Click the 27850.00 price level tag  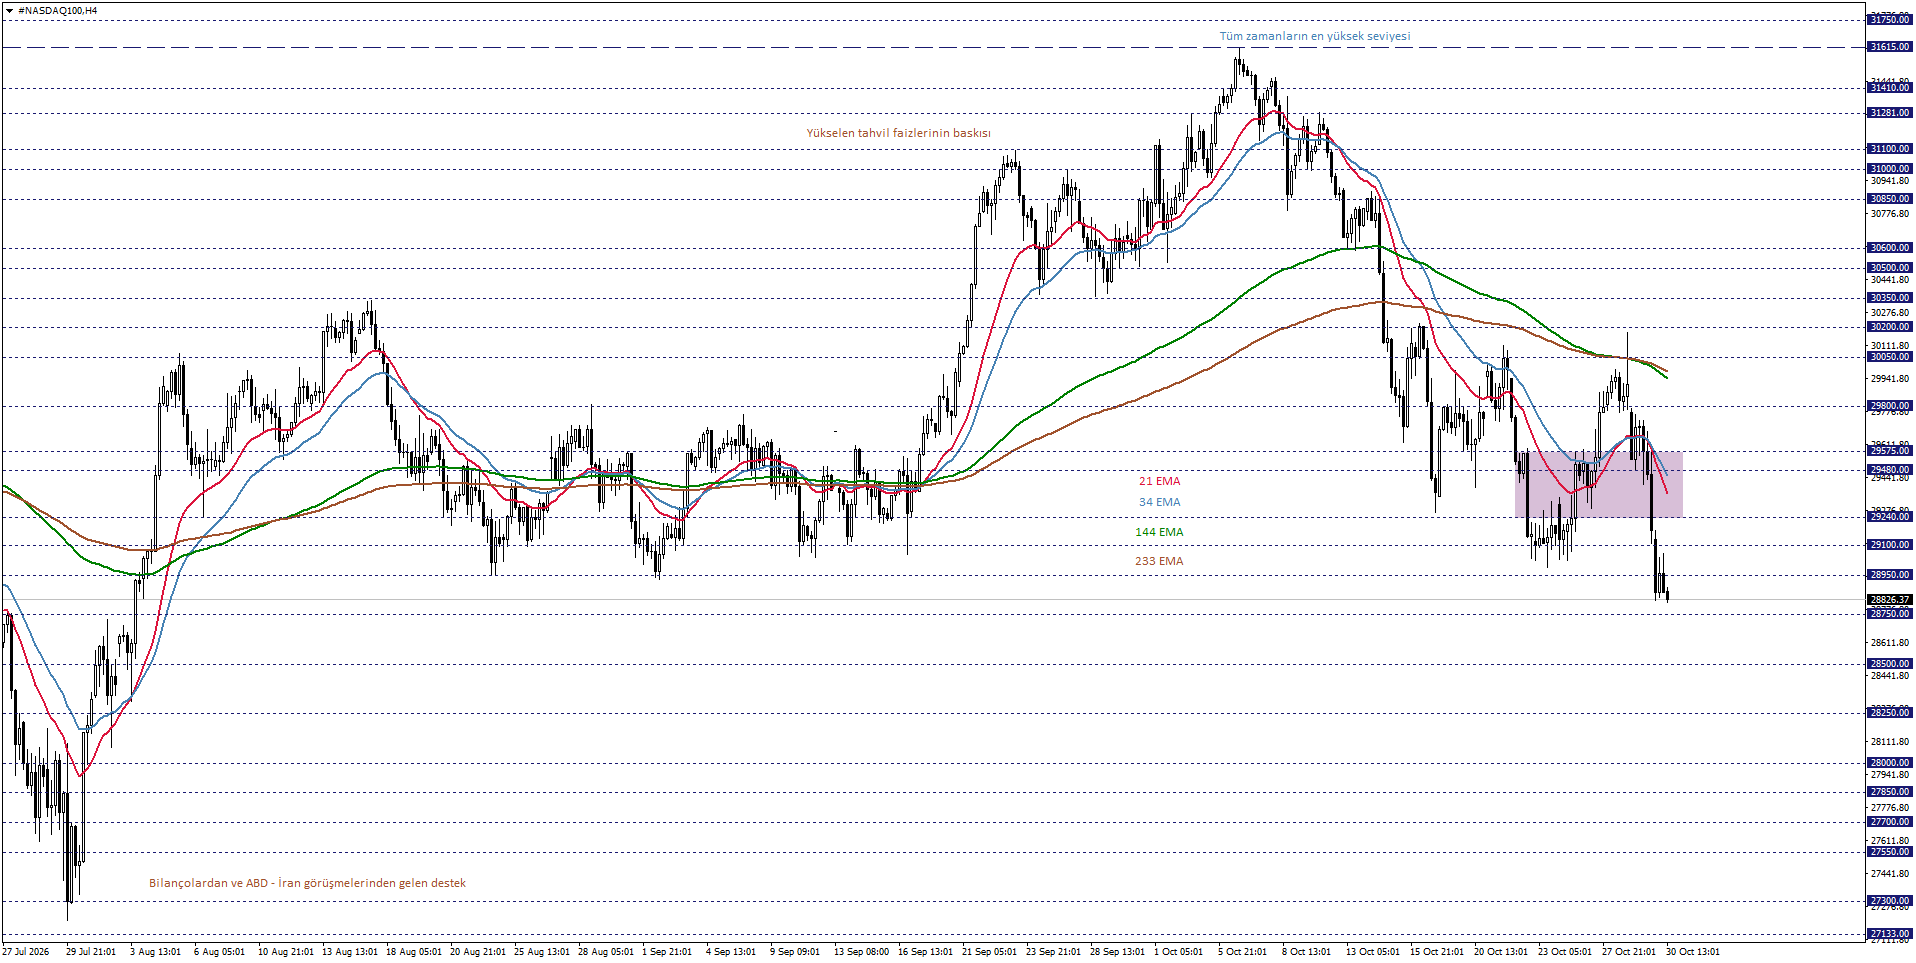click(1889, 792)
